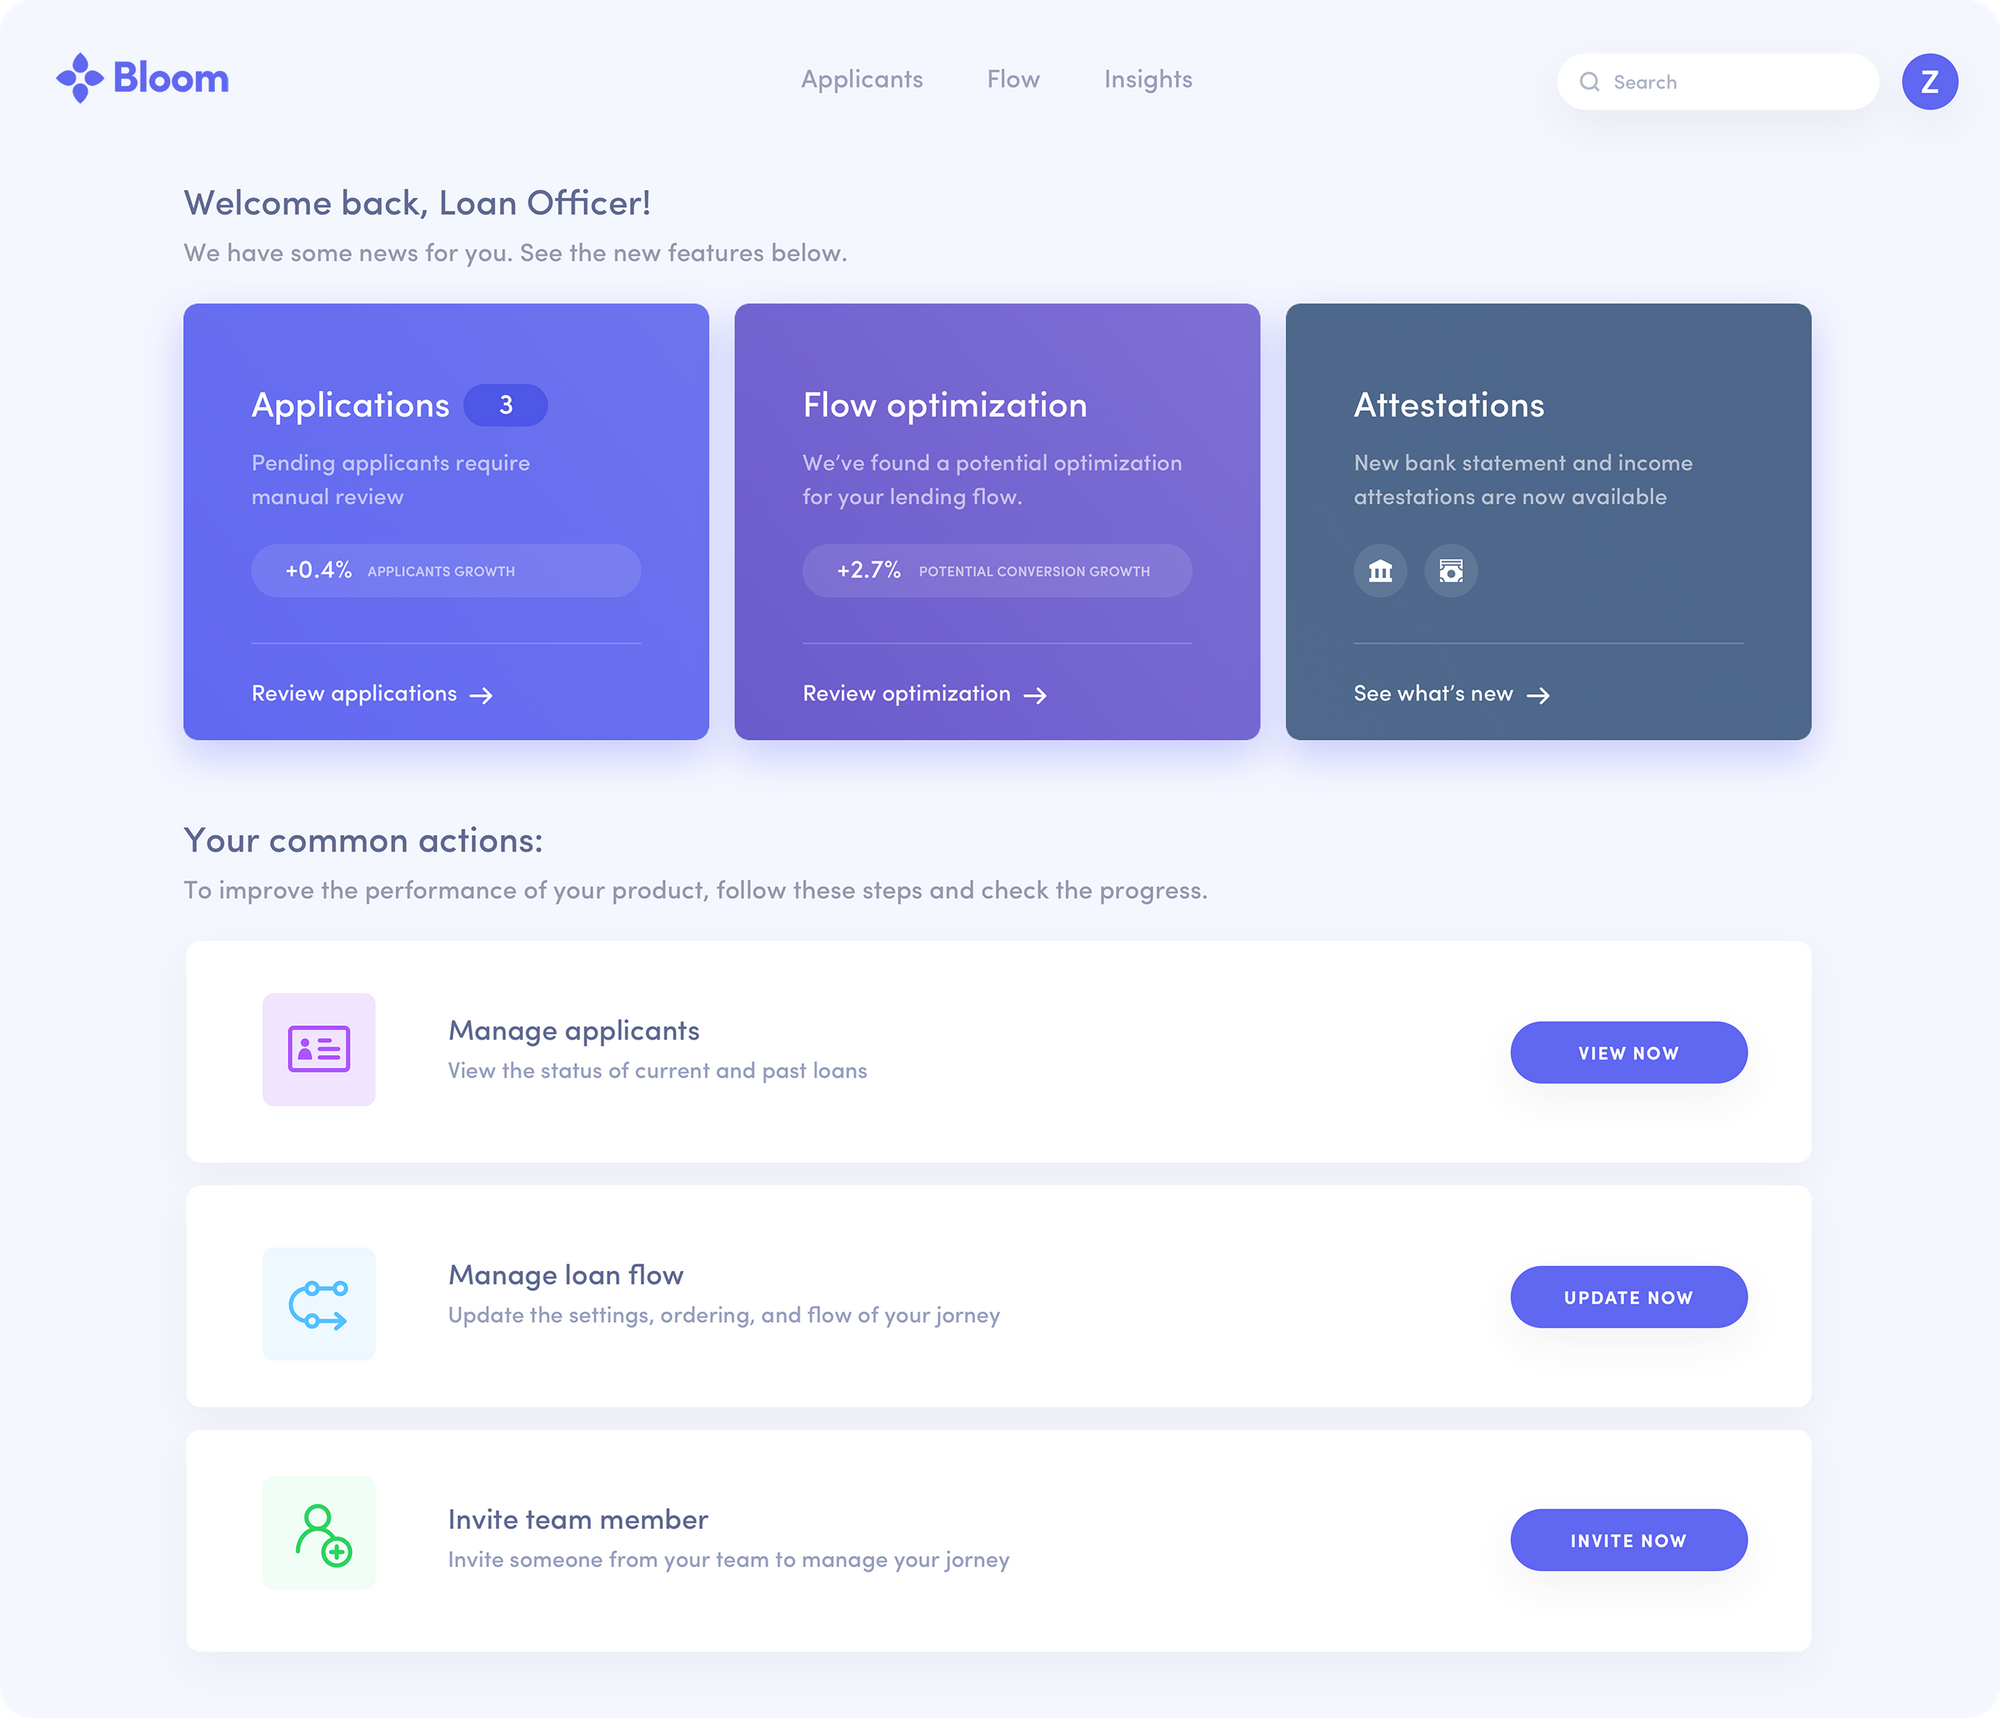Click See what's new arrow link
Image resolution: width=2000 pixels, height=1718 pixels.
click(x=1451, y=692)
